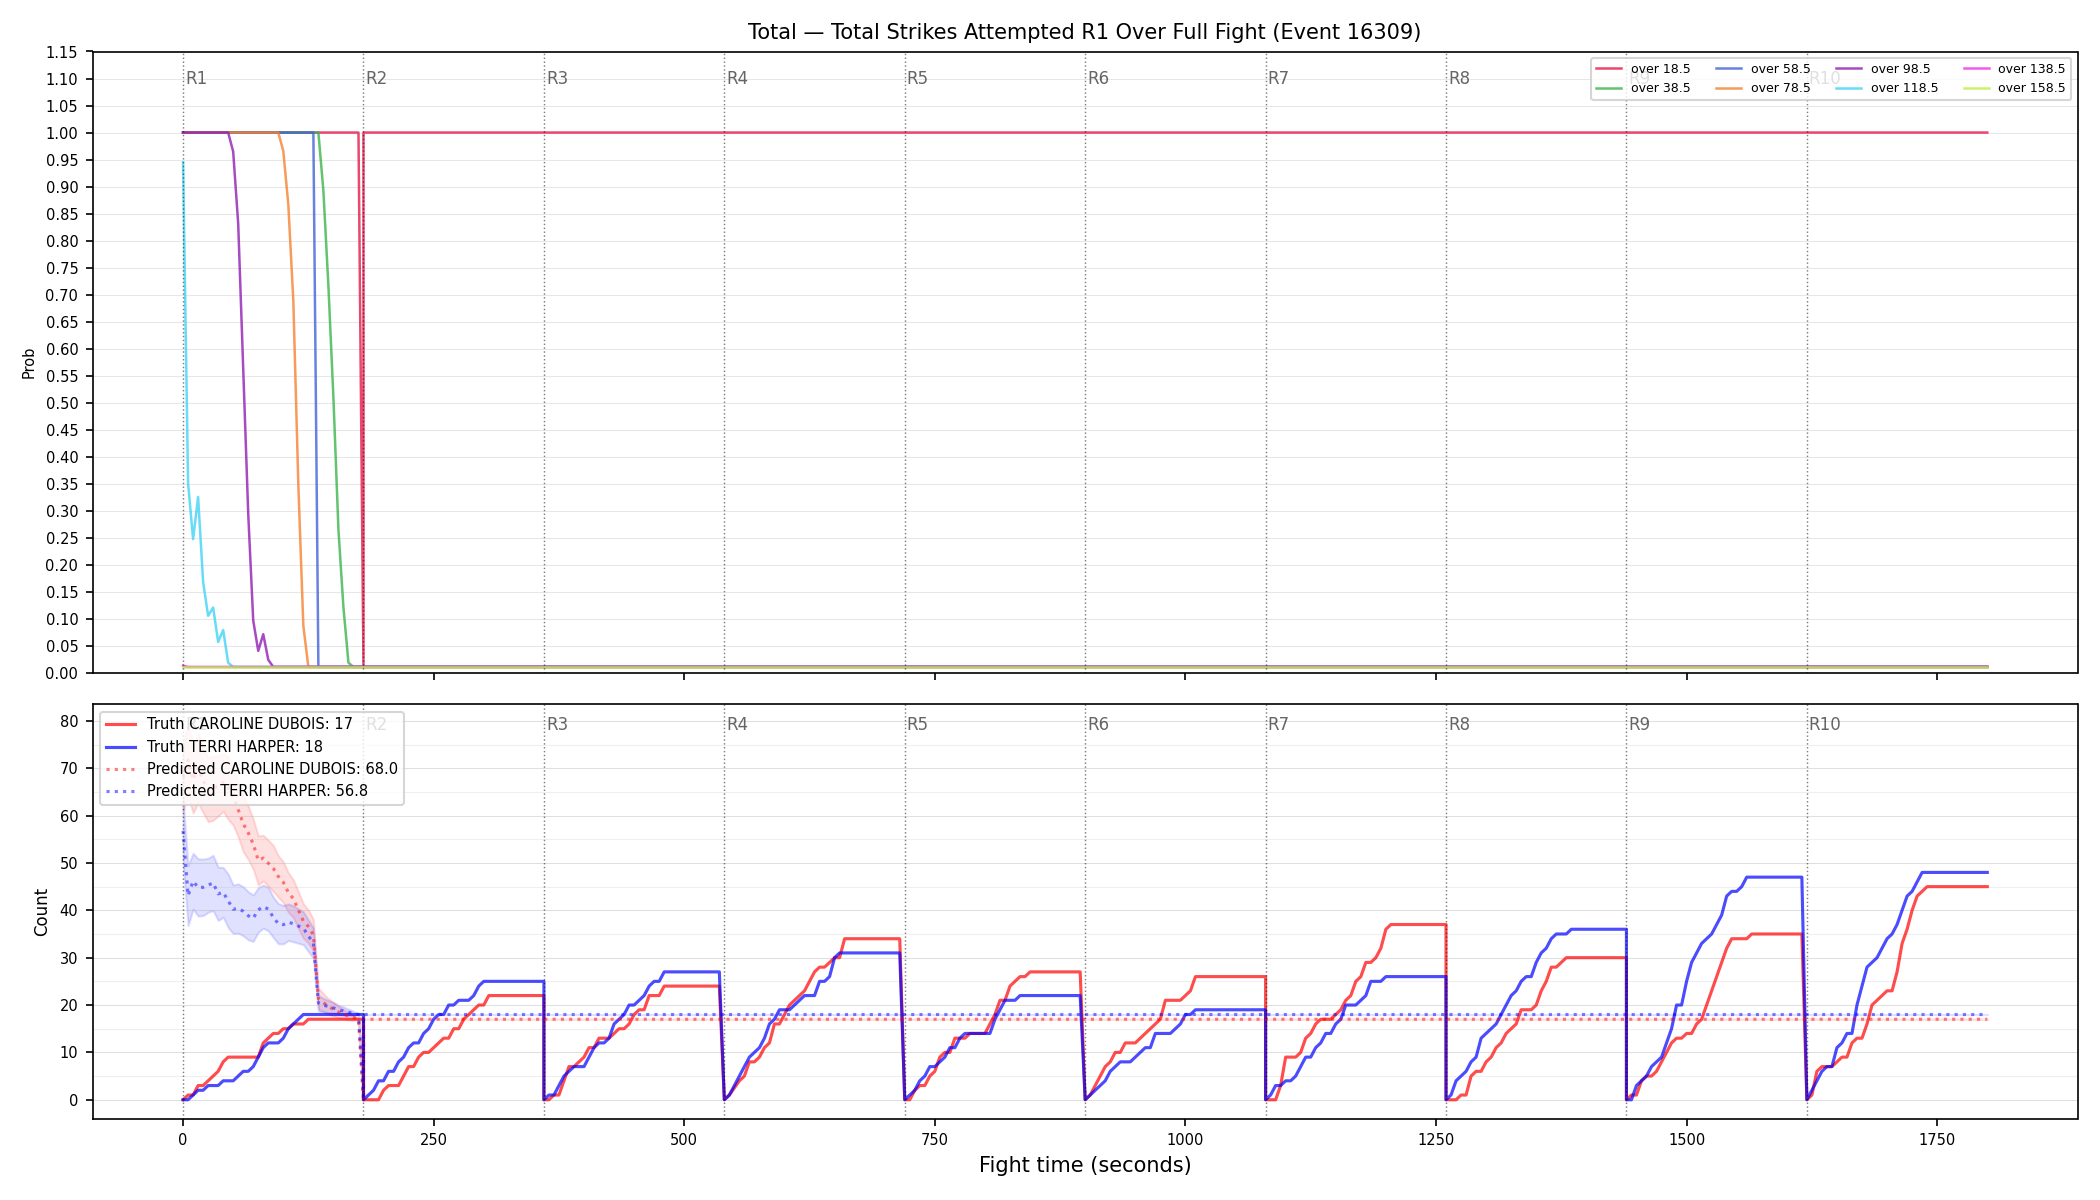Click the 1000 tick on the x-axis
Viewport: 2100px width, 1200px height.
click(x=1185, y=1139)
